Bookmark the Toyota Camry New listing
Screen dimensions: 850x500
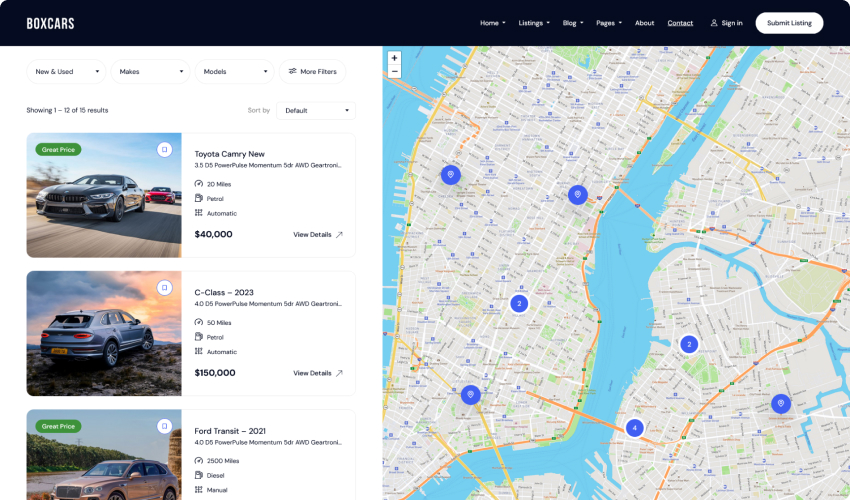(x=164, y=149)
